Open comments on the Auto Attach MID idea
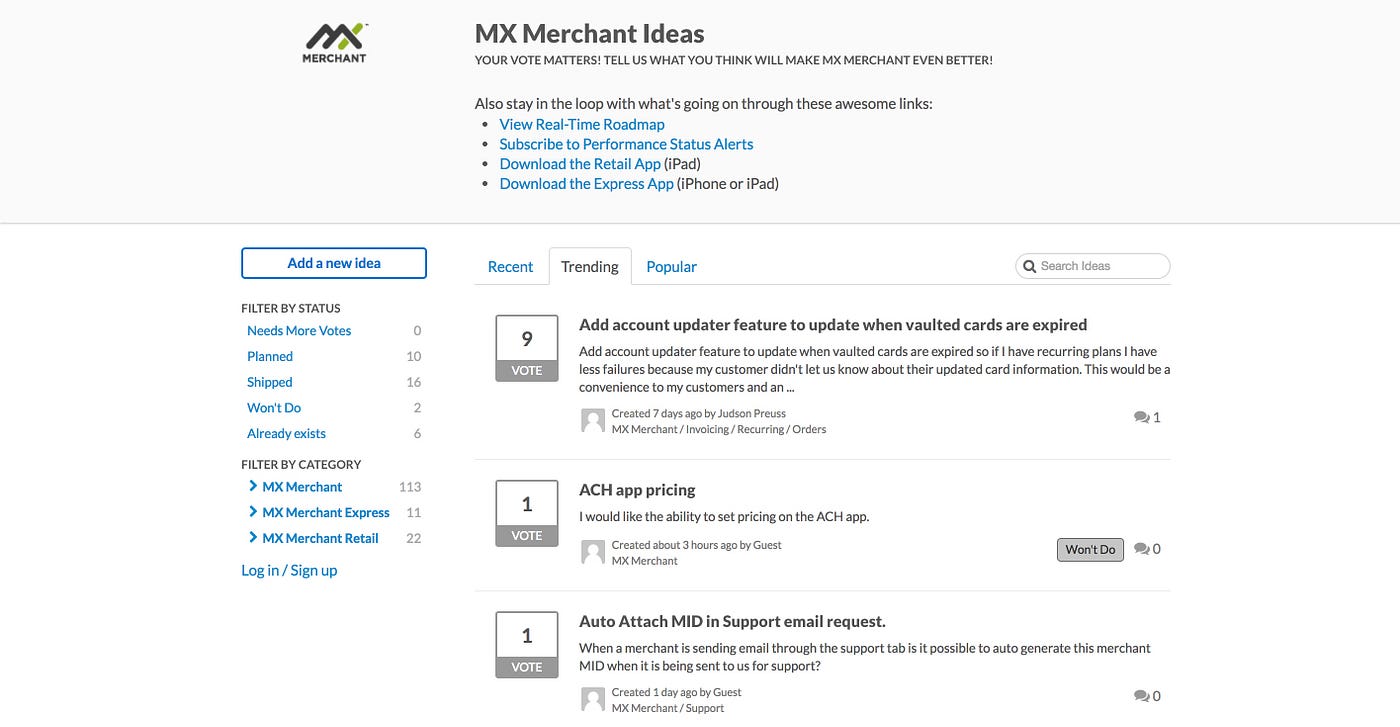Screen dimensions: 1400x727 1147,696
